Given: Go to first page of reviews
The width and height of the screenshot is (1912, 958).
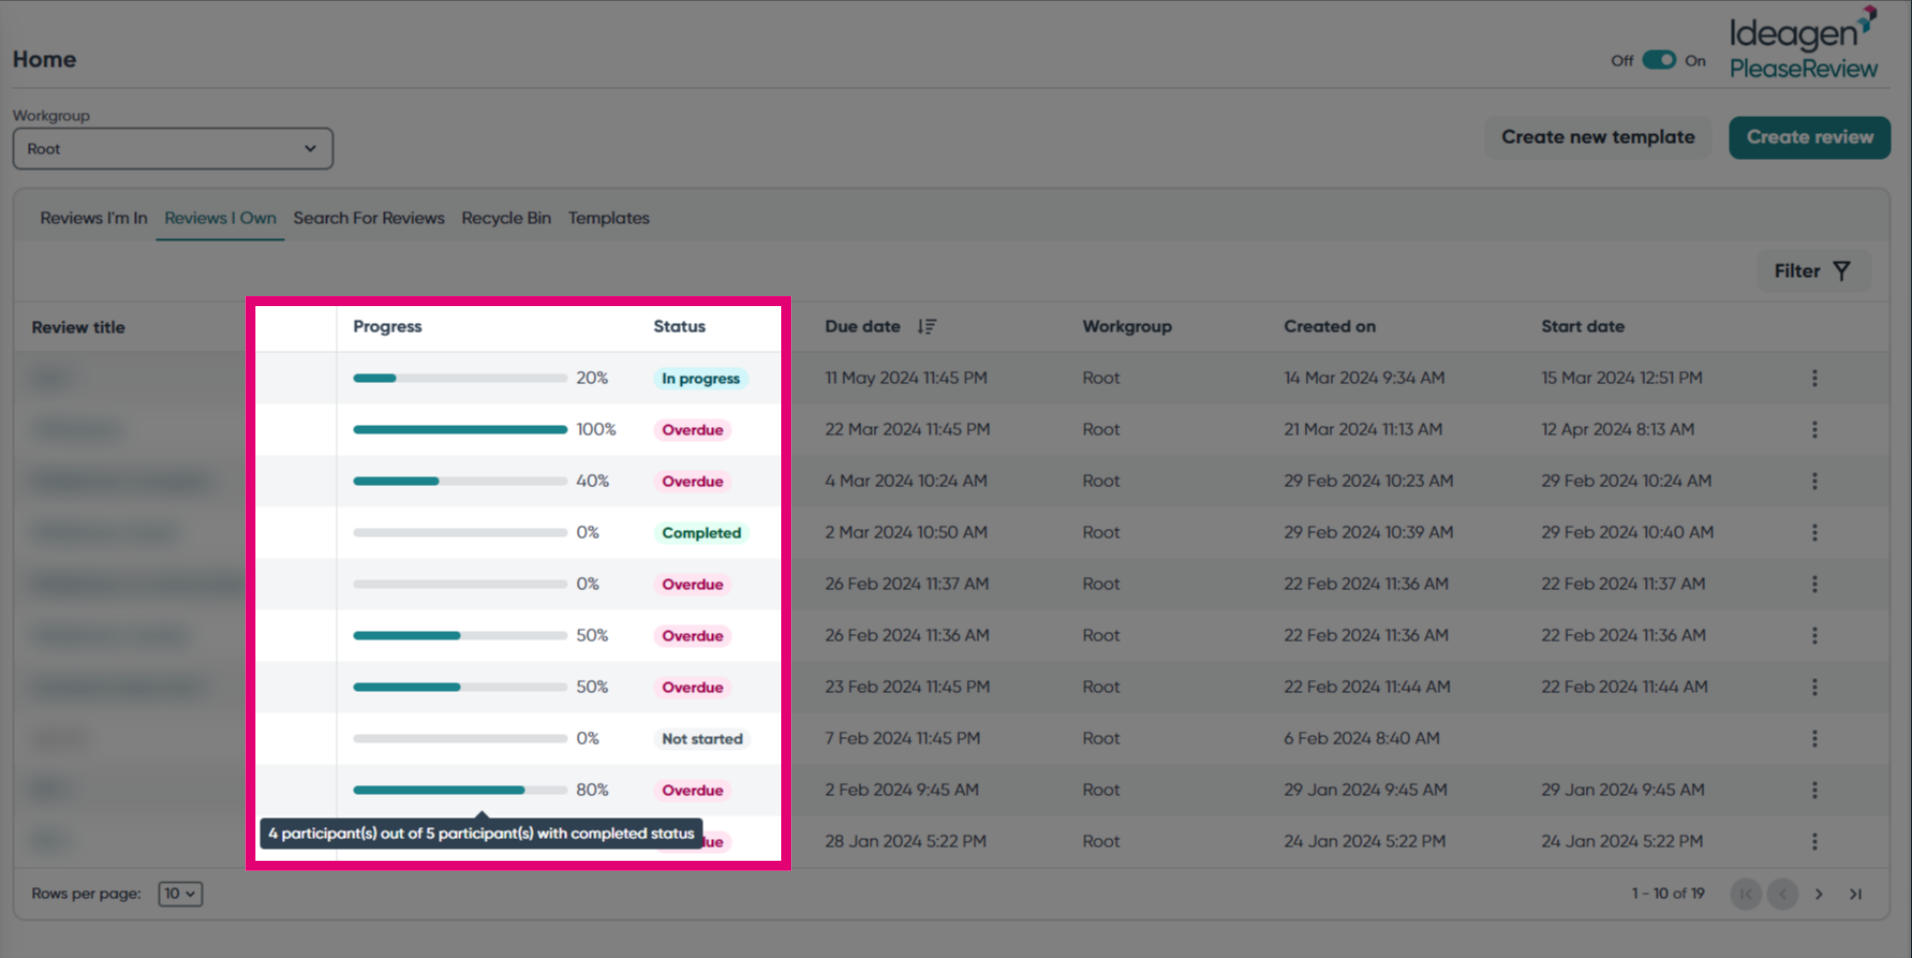Looking at the screenshot, I should (1746, 894).
